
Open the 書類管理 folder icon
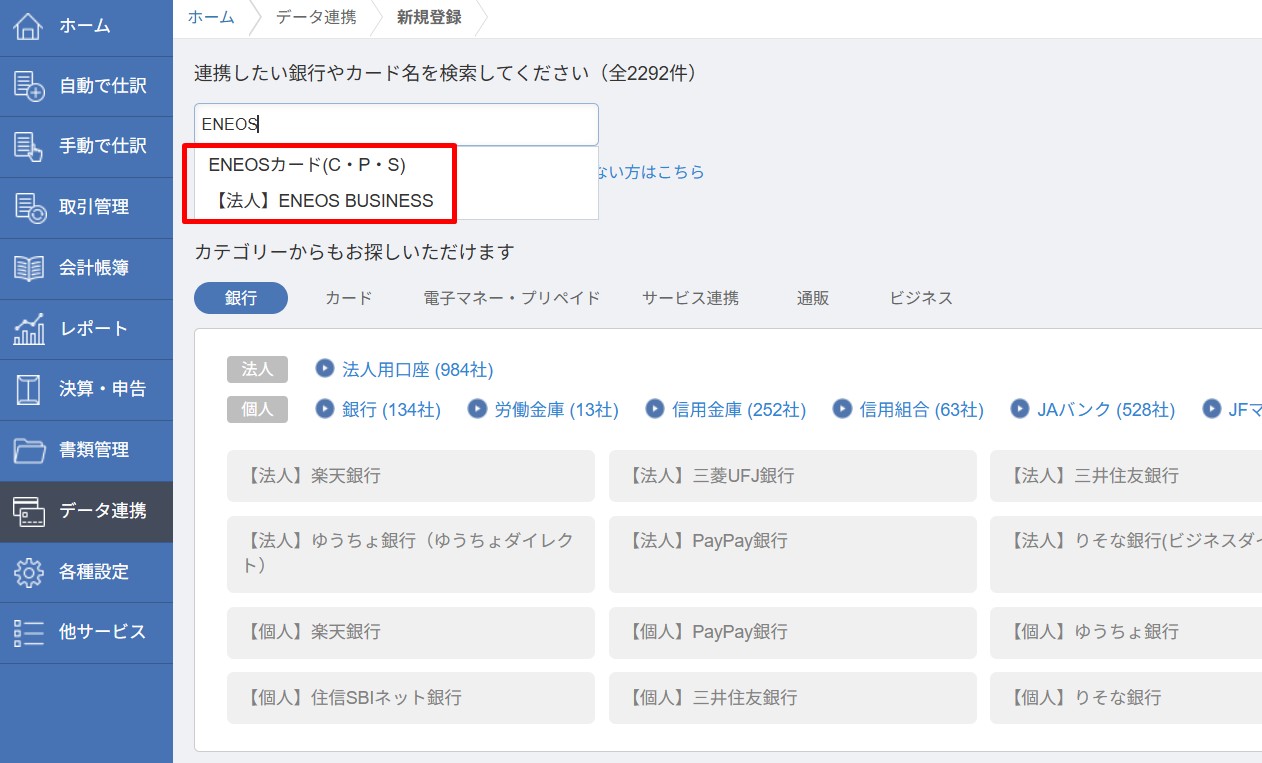[28, 450]
